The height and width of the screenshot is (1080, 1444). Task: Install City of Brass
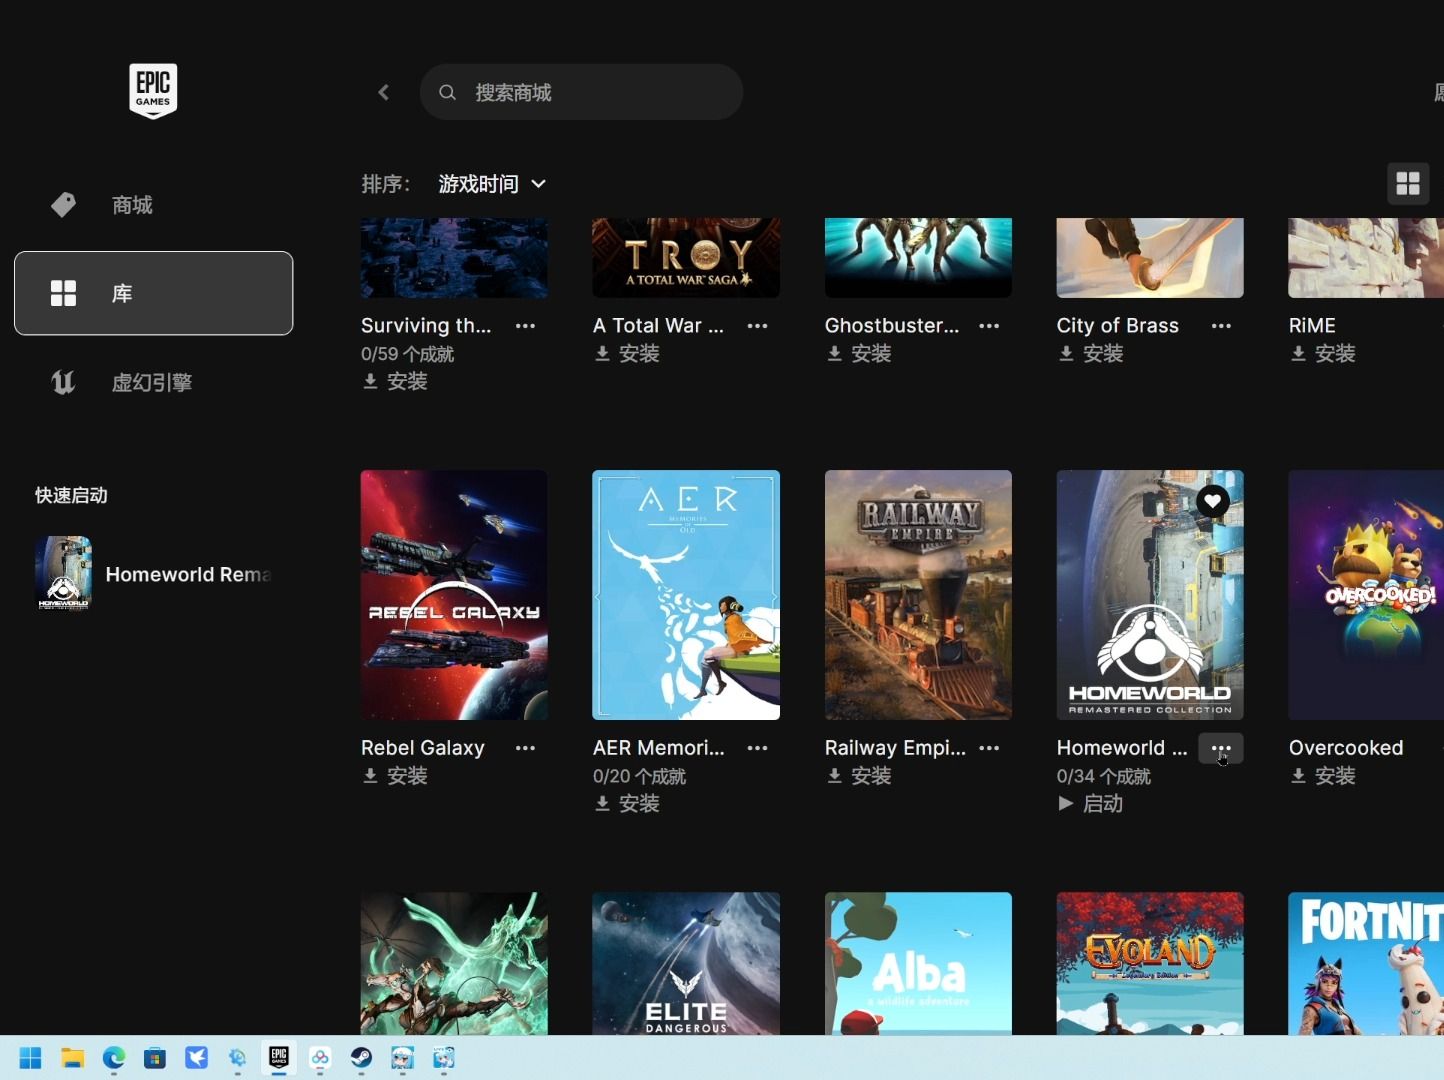pos(1091,353)
